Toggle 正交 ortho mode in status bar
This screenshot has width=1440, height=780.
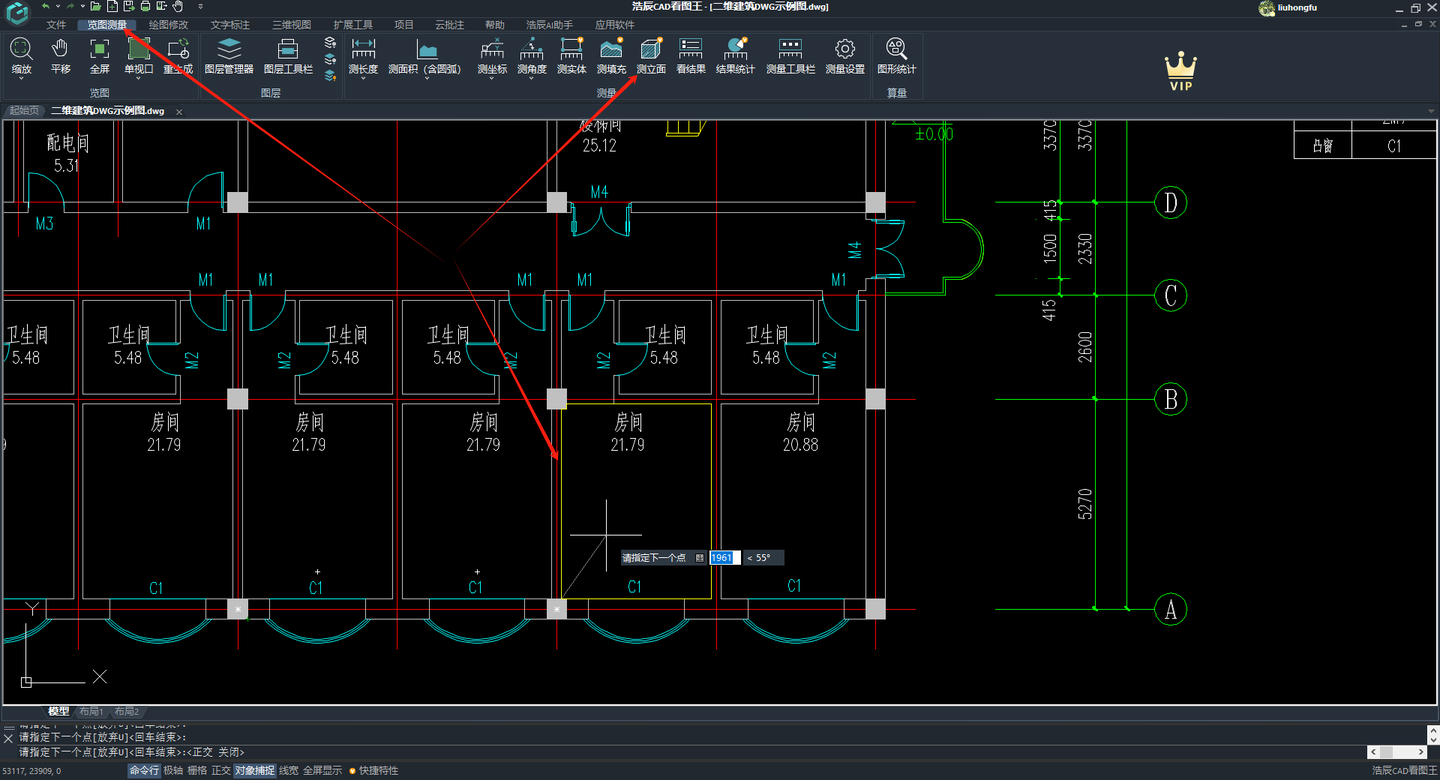(221, 770)
